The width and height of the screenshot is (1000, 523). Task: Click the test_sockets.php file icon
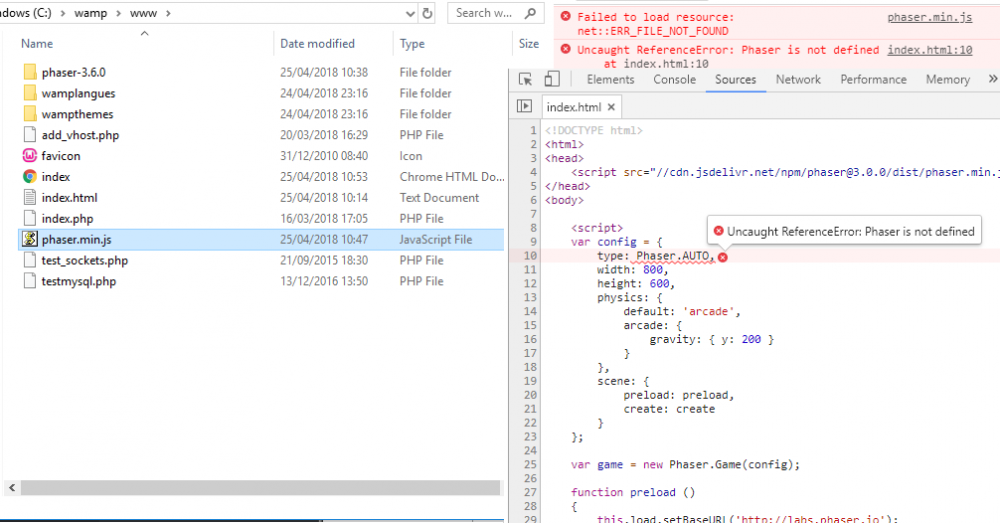pyautogui.click(x=29, y=260)
